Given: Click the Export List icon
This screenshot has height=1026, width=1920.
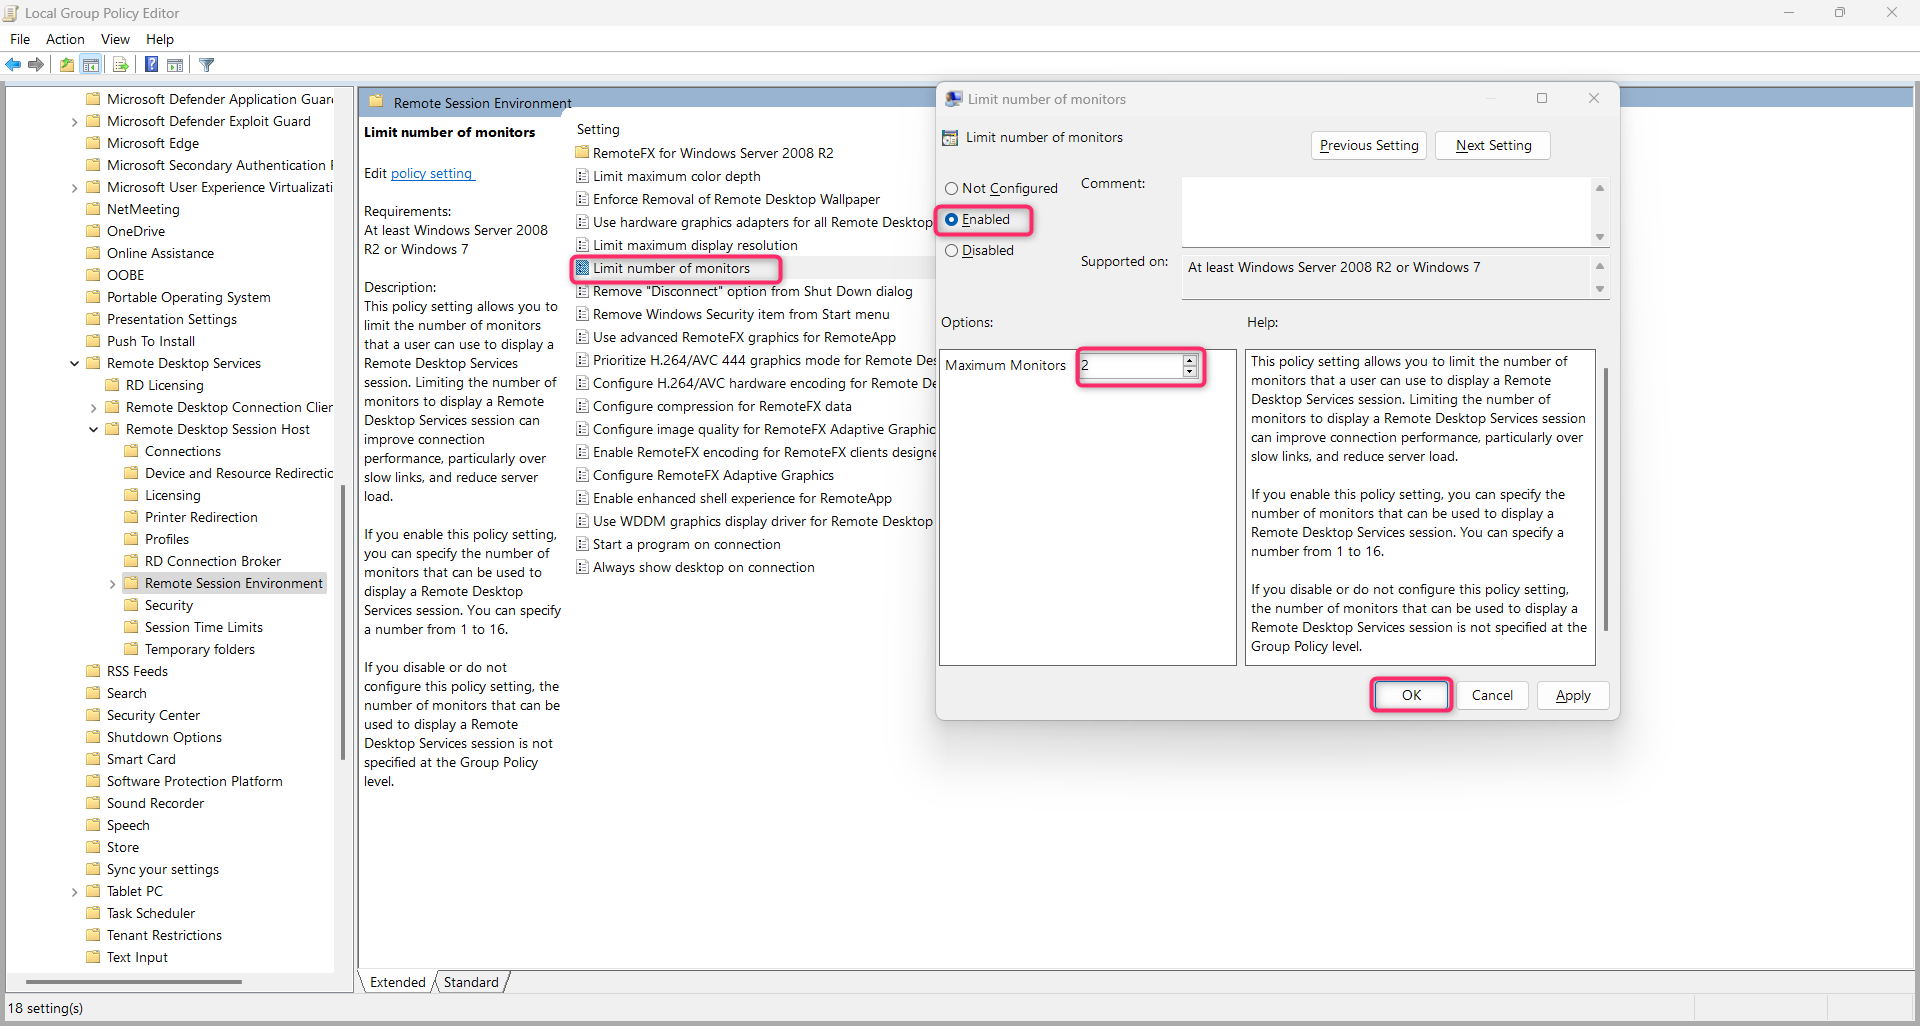Looking at the screenshot, I should (120, 64).
